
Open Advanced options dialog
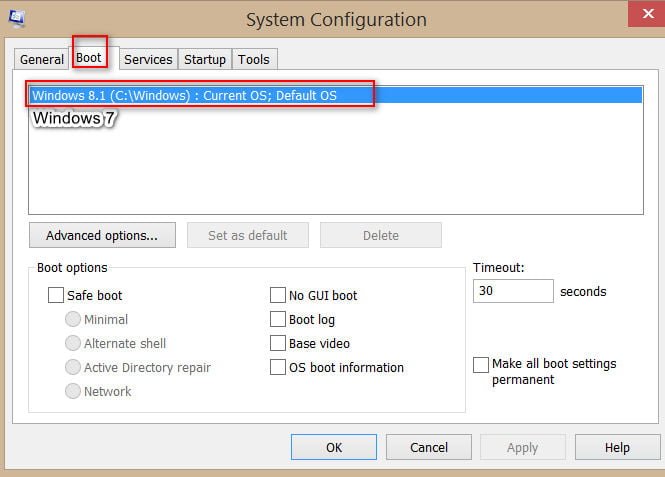[102, 235]
